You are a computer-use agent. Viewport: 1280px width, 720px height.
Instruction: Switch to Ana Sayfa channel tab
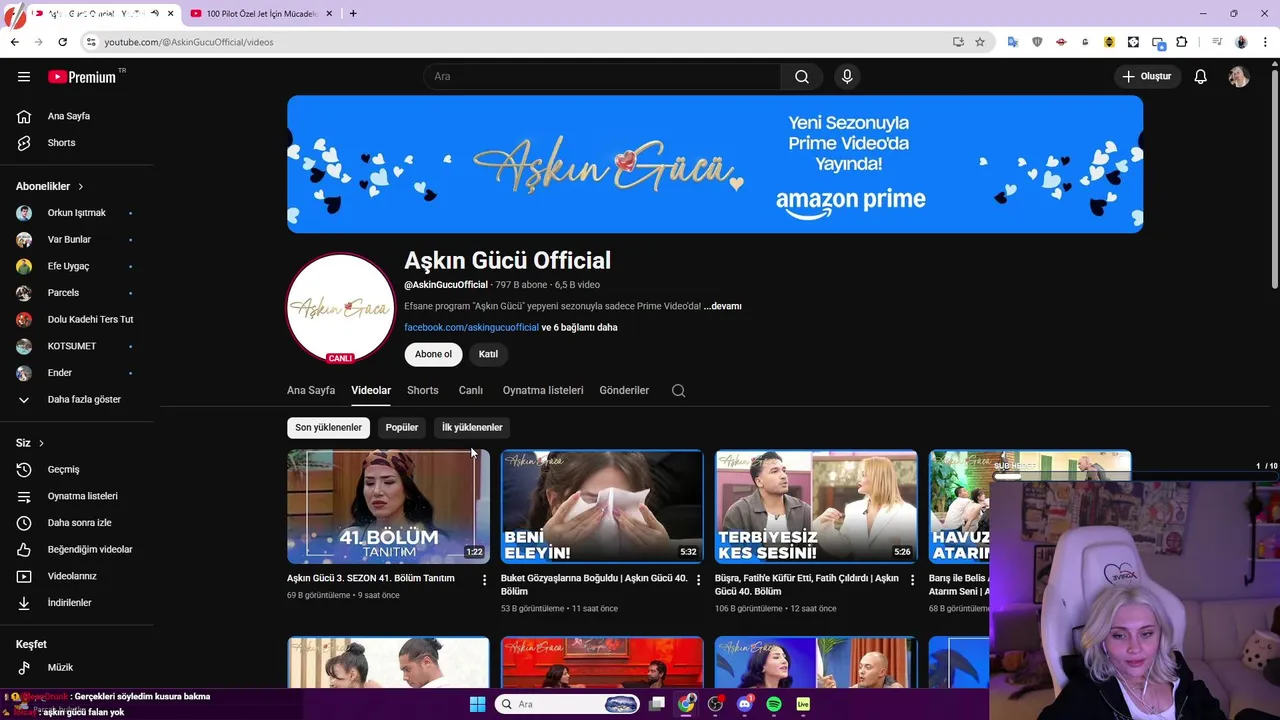point(311,390)
